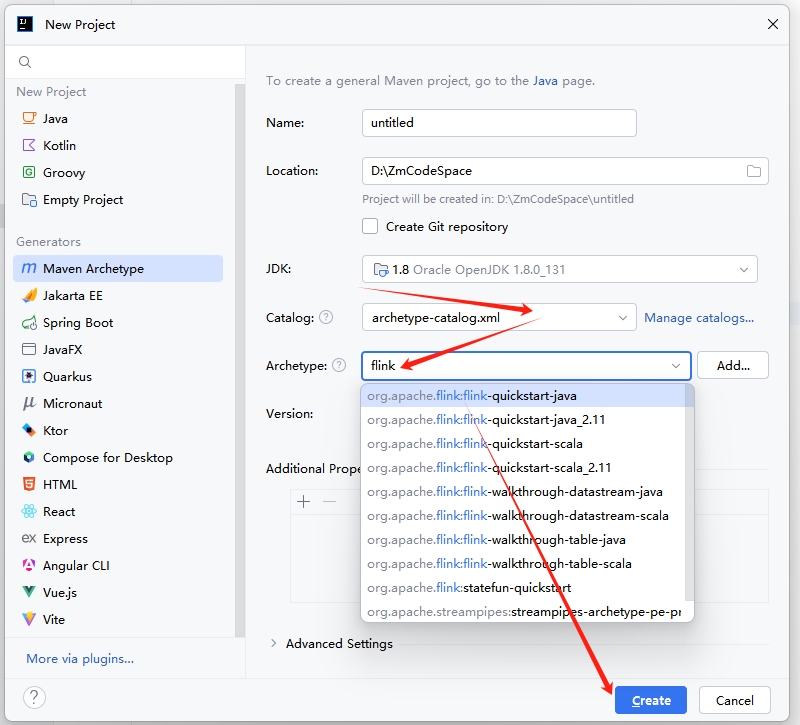
Task: Click the Angular CLI generator icon
Action: [29, 565]
